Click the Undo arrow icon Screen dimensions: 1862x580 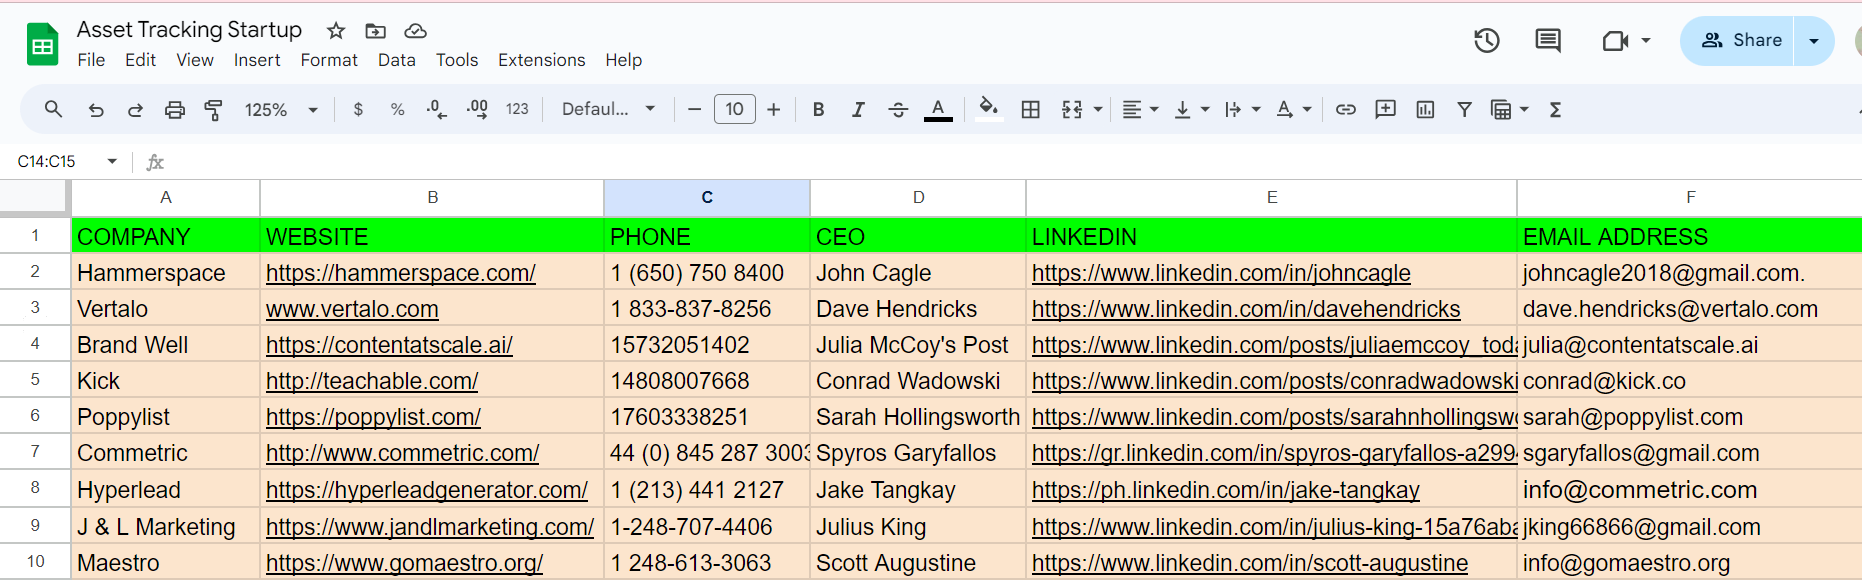point(96,110)
